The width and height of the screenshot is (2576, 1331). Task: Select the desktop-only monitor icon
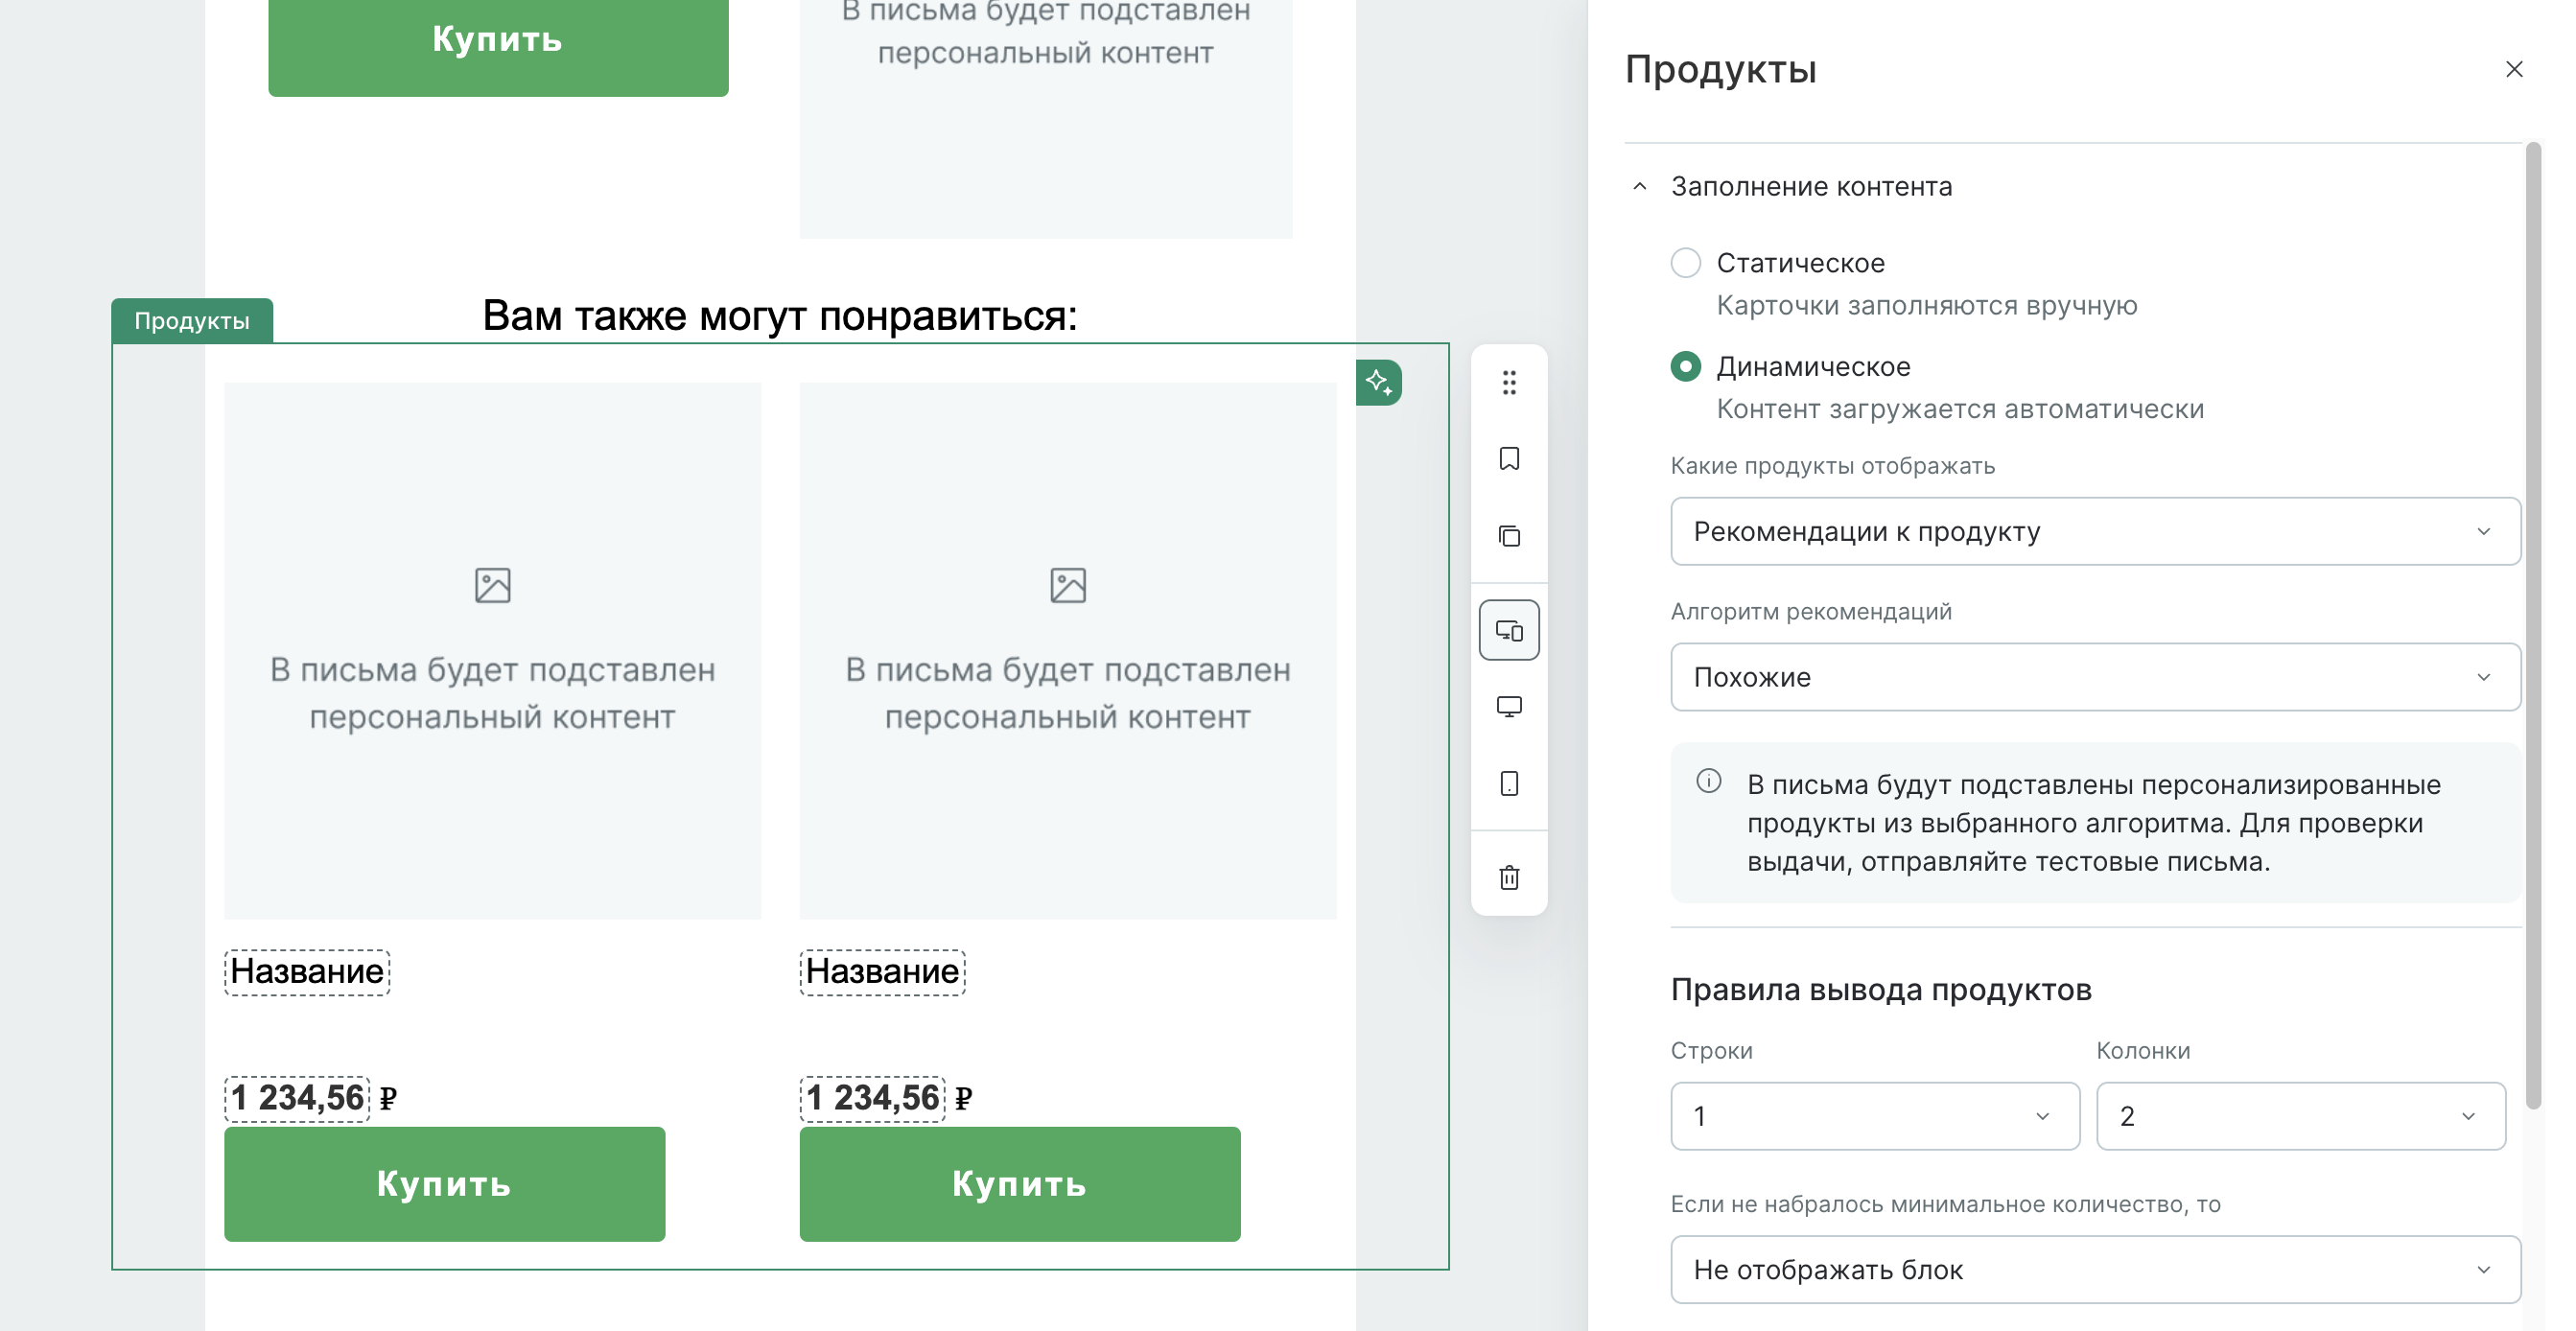pyautogui.click(x=1509, y=707)
